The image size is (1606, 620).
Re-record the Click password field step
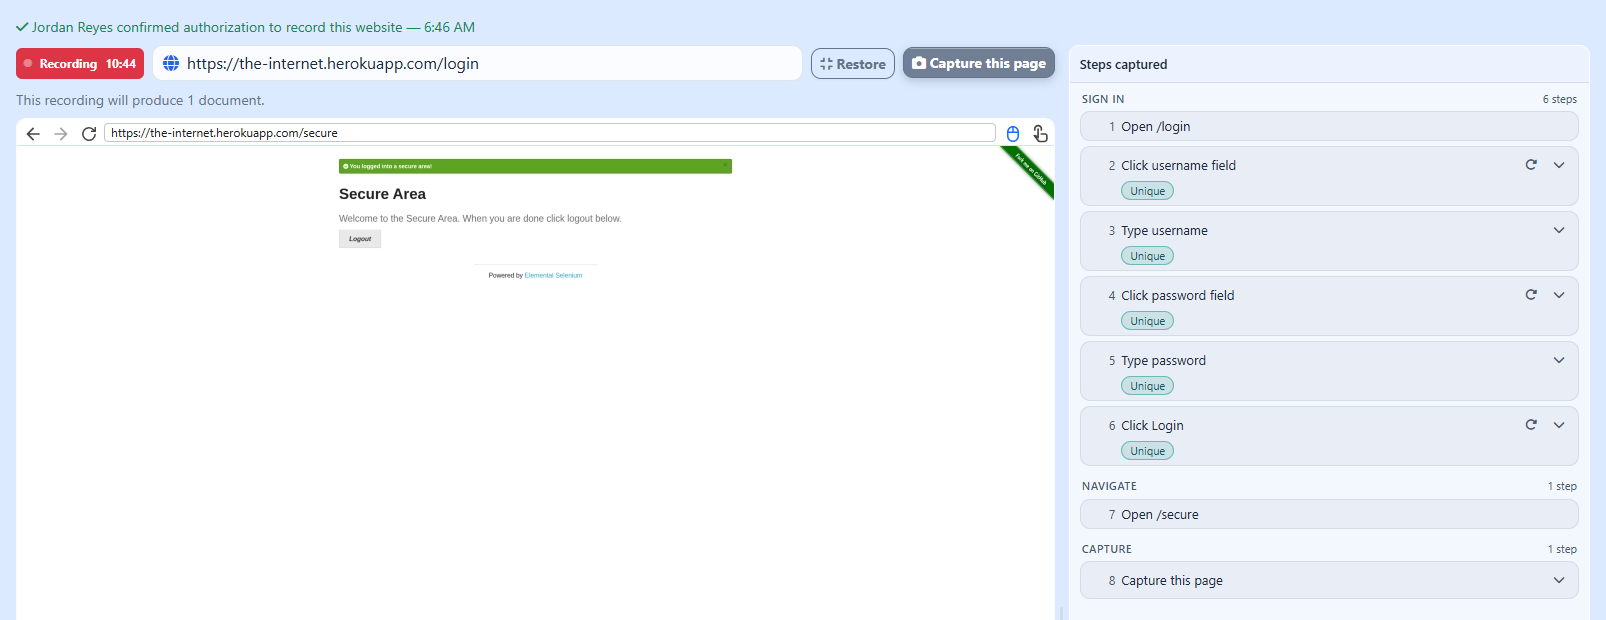[1531, 295]
